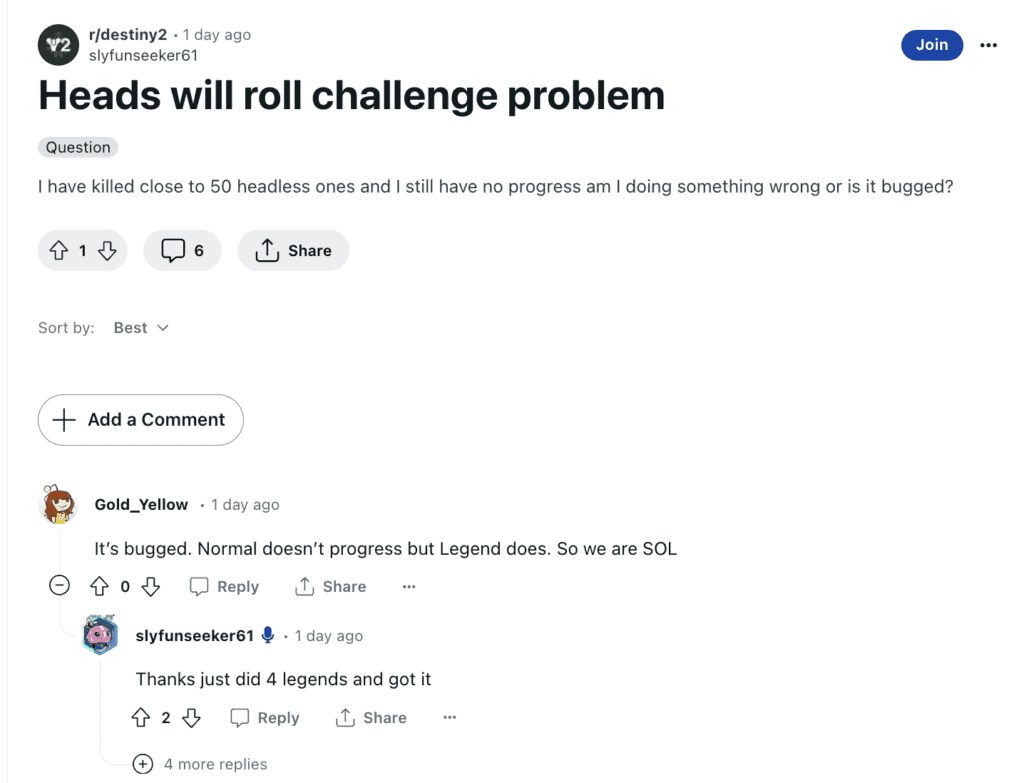Open more options on Gold_Yellow's comment
Screen dimensions: 1024x783
point(409,586)
